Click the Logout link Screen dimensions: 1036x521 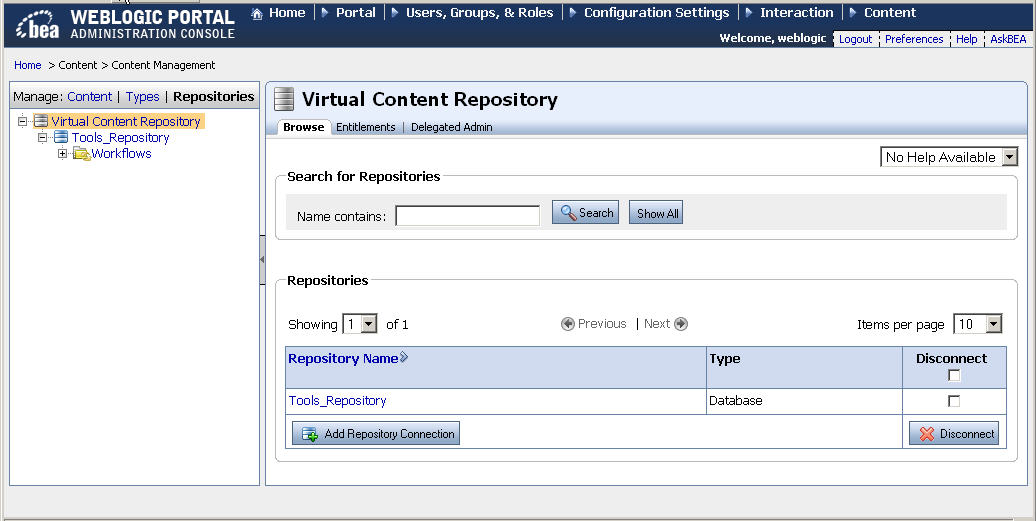point(855,39)
